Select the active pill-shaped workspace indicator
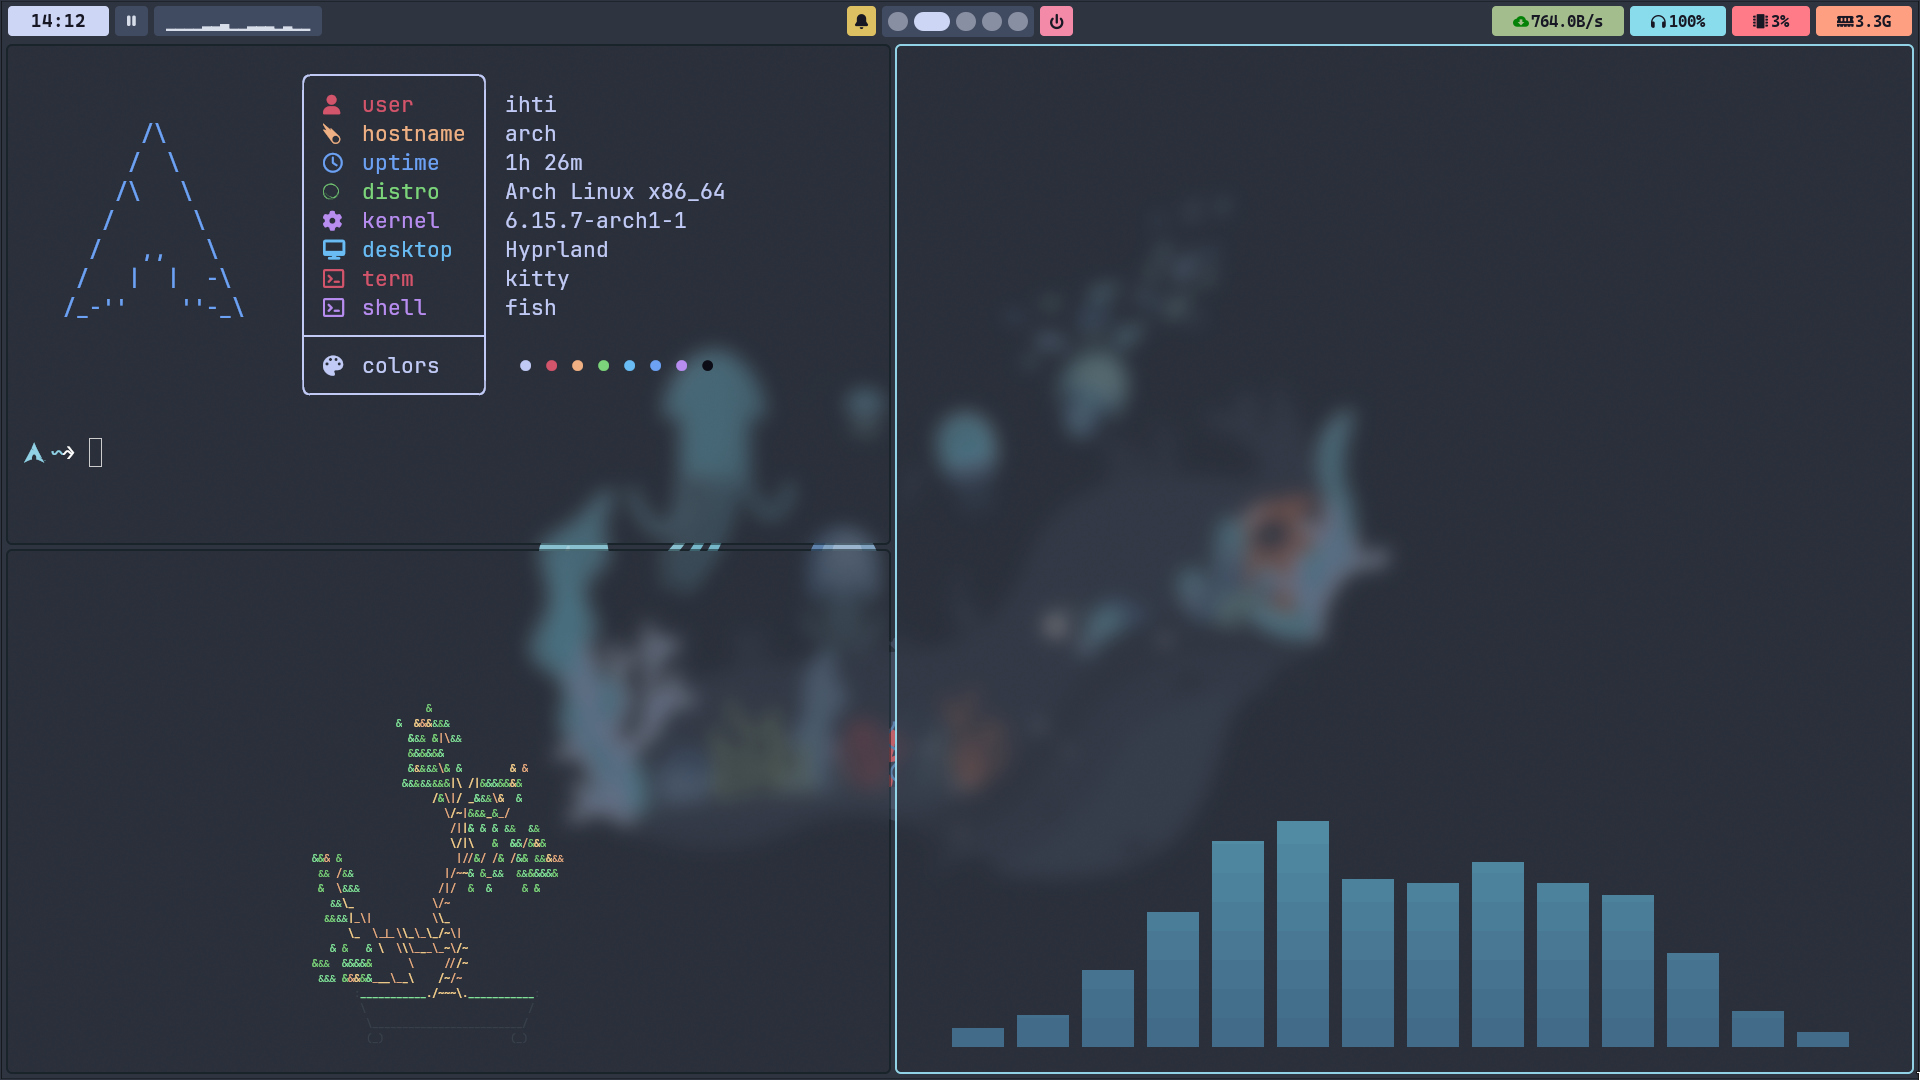Viewport: 1920px width, 1080px height. click(932, 21)
